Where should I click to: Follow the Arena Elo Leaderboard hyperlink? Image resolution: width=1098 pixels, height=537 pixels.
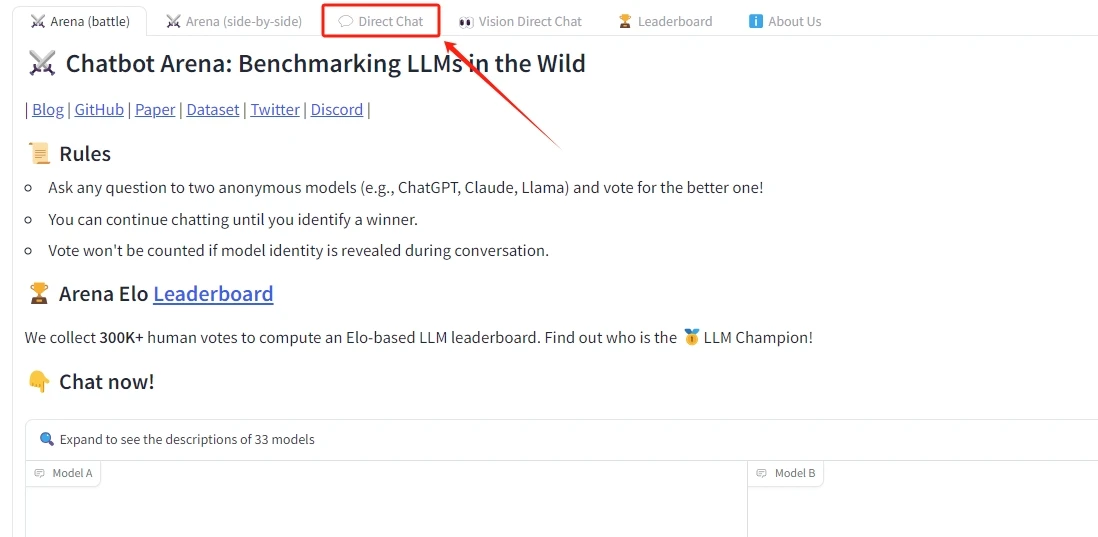click(214, 294)
